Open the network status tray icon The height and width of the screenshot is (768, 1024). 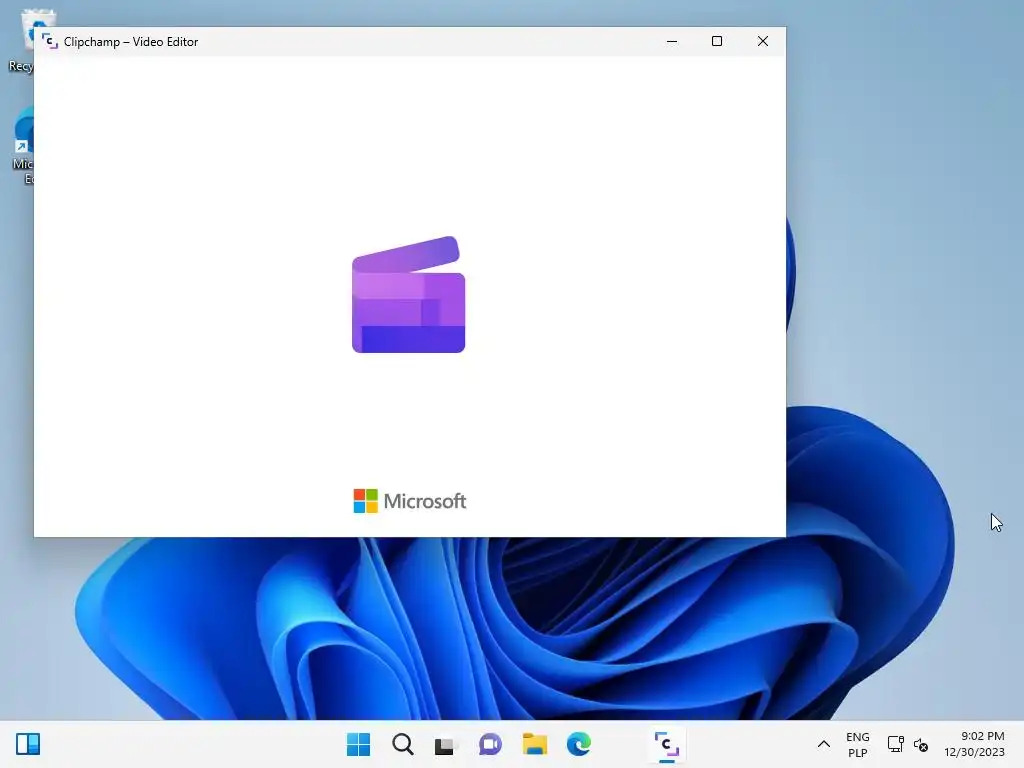(895, 744)
